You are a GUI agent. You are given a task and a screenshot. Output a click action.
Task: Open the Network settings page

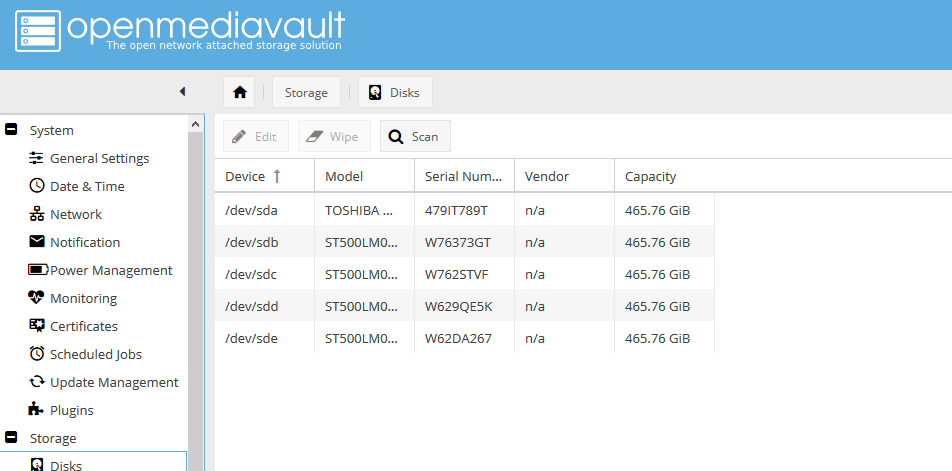click(76, 214)
